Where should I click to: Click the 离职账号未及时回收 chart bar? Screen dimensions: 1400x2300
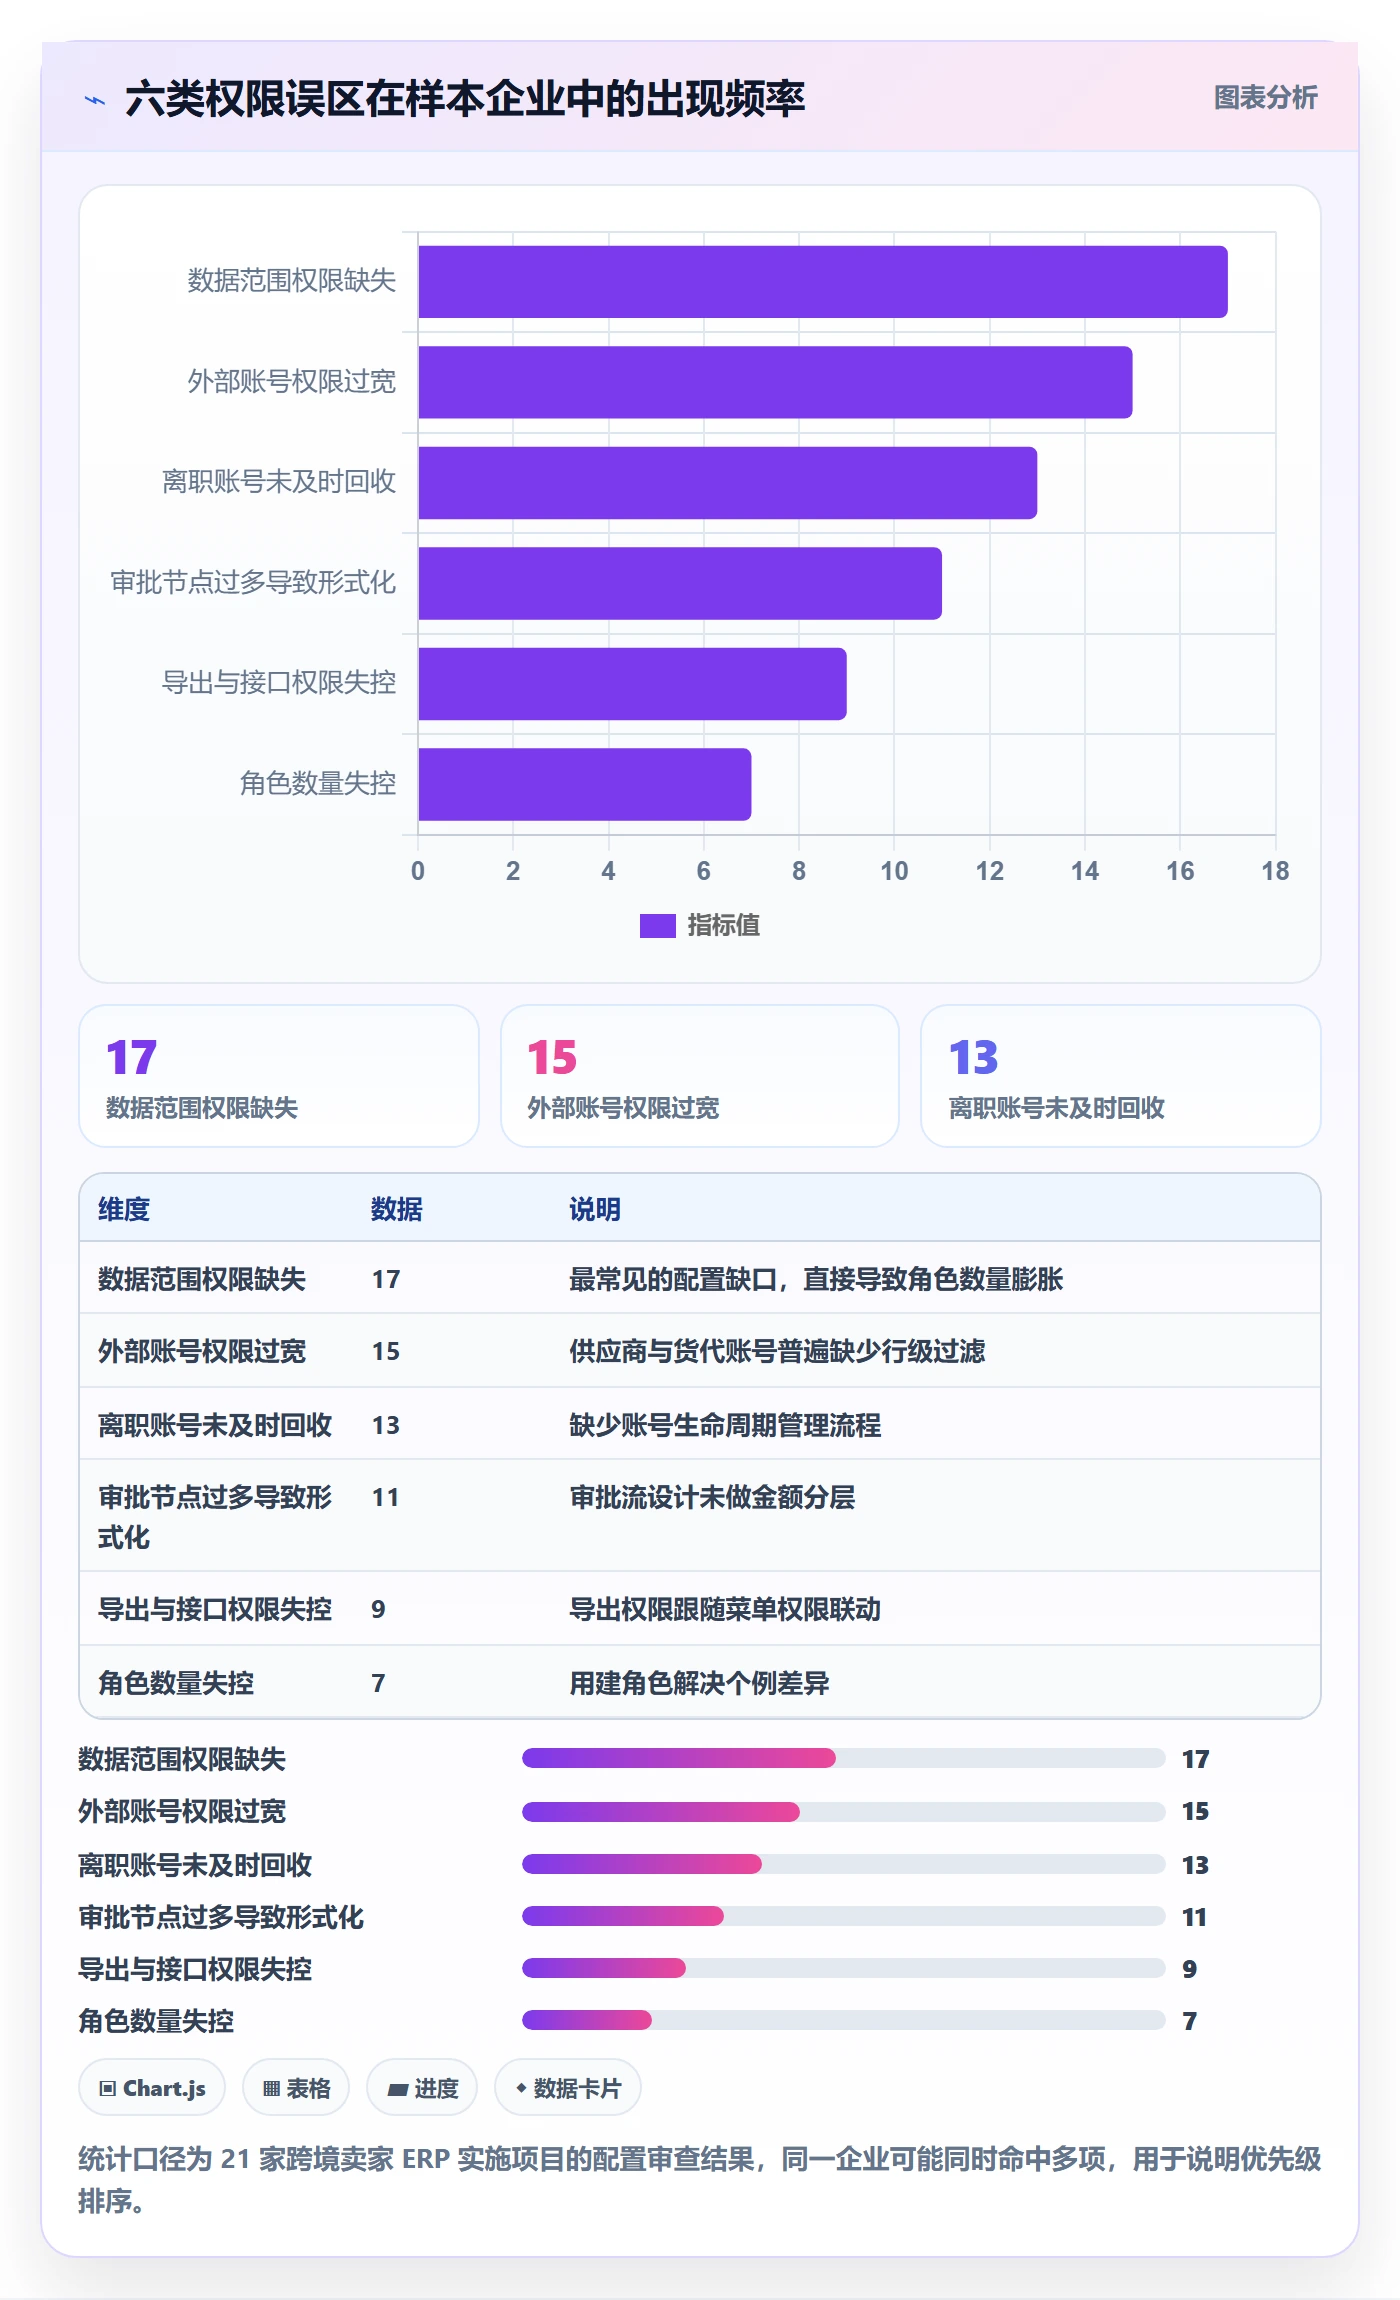pos(727,483)
